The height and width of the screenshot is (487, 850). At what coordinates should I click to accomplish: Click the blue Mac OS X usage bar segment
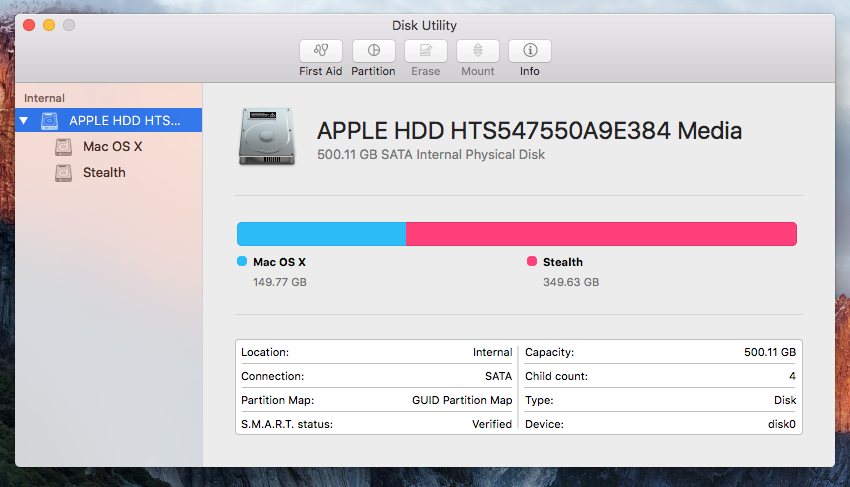tap(321, 234)
